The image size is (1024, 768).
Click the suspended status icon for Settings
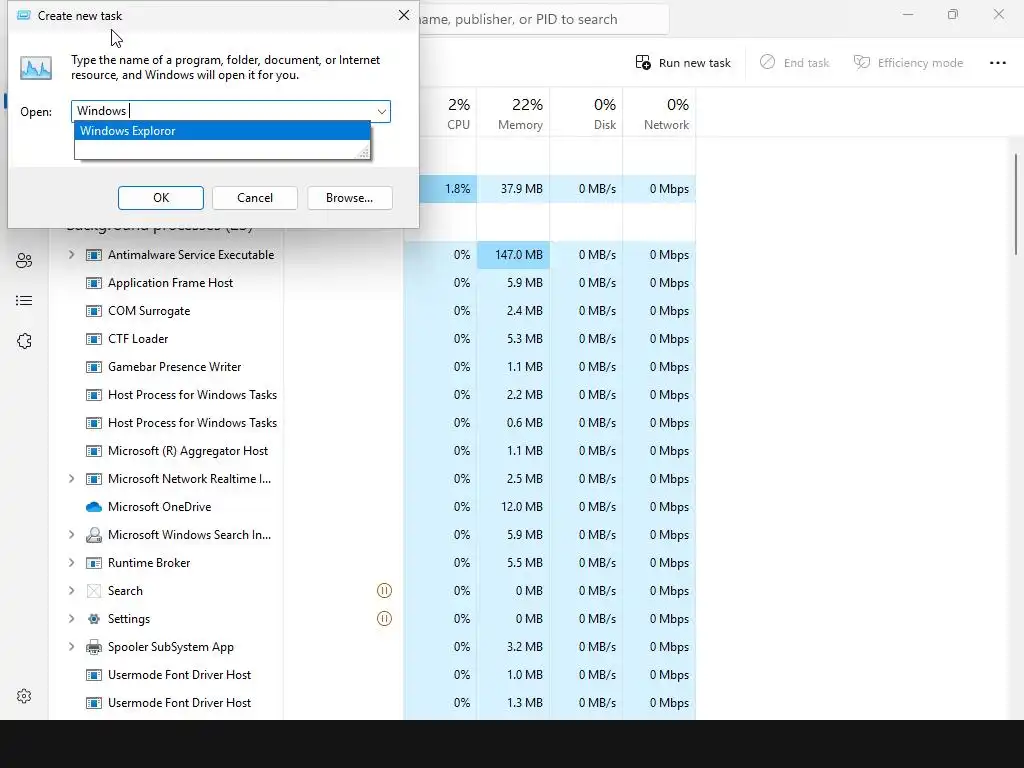pyautogui.click(x=385, y=619)
